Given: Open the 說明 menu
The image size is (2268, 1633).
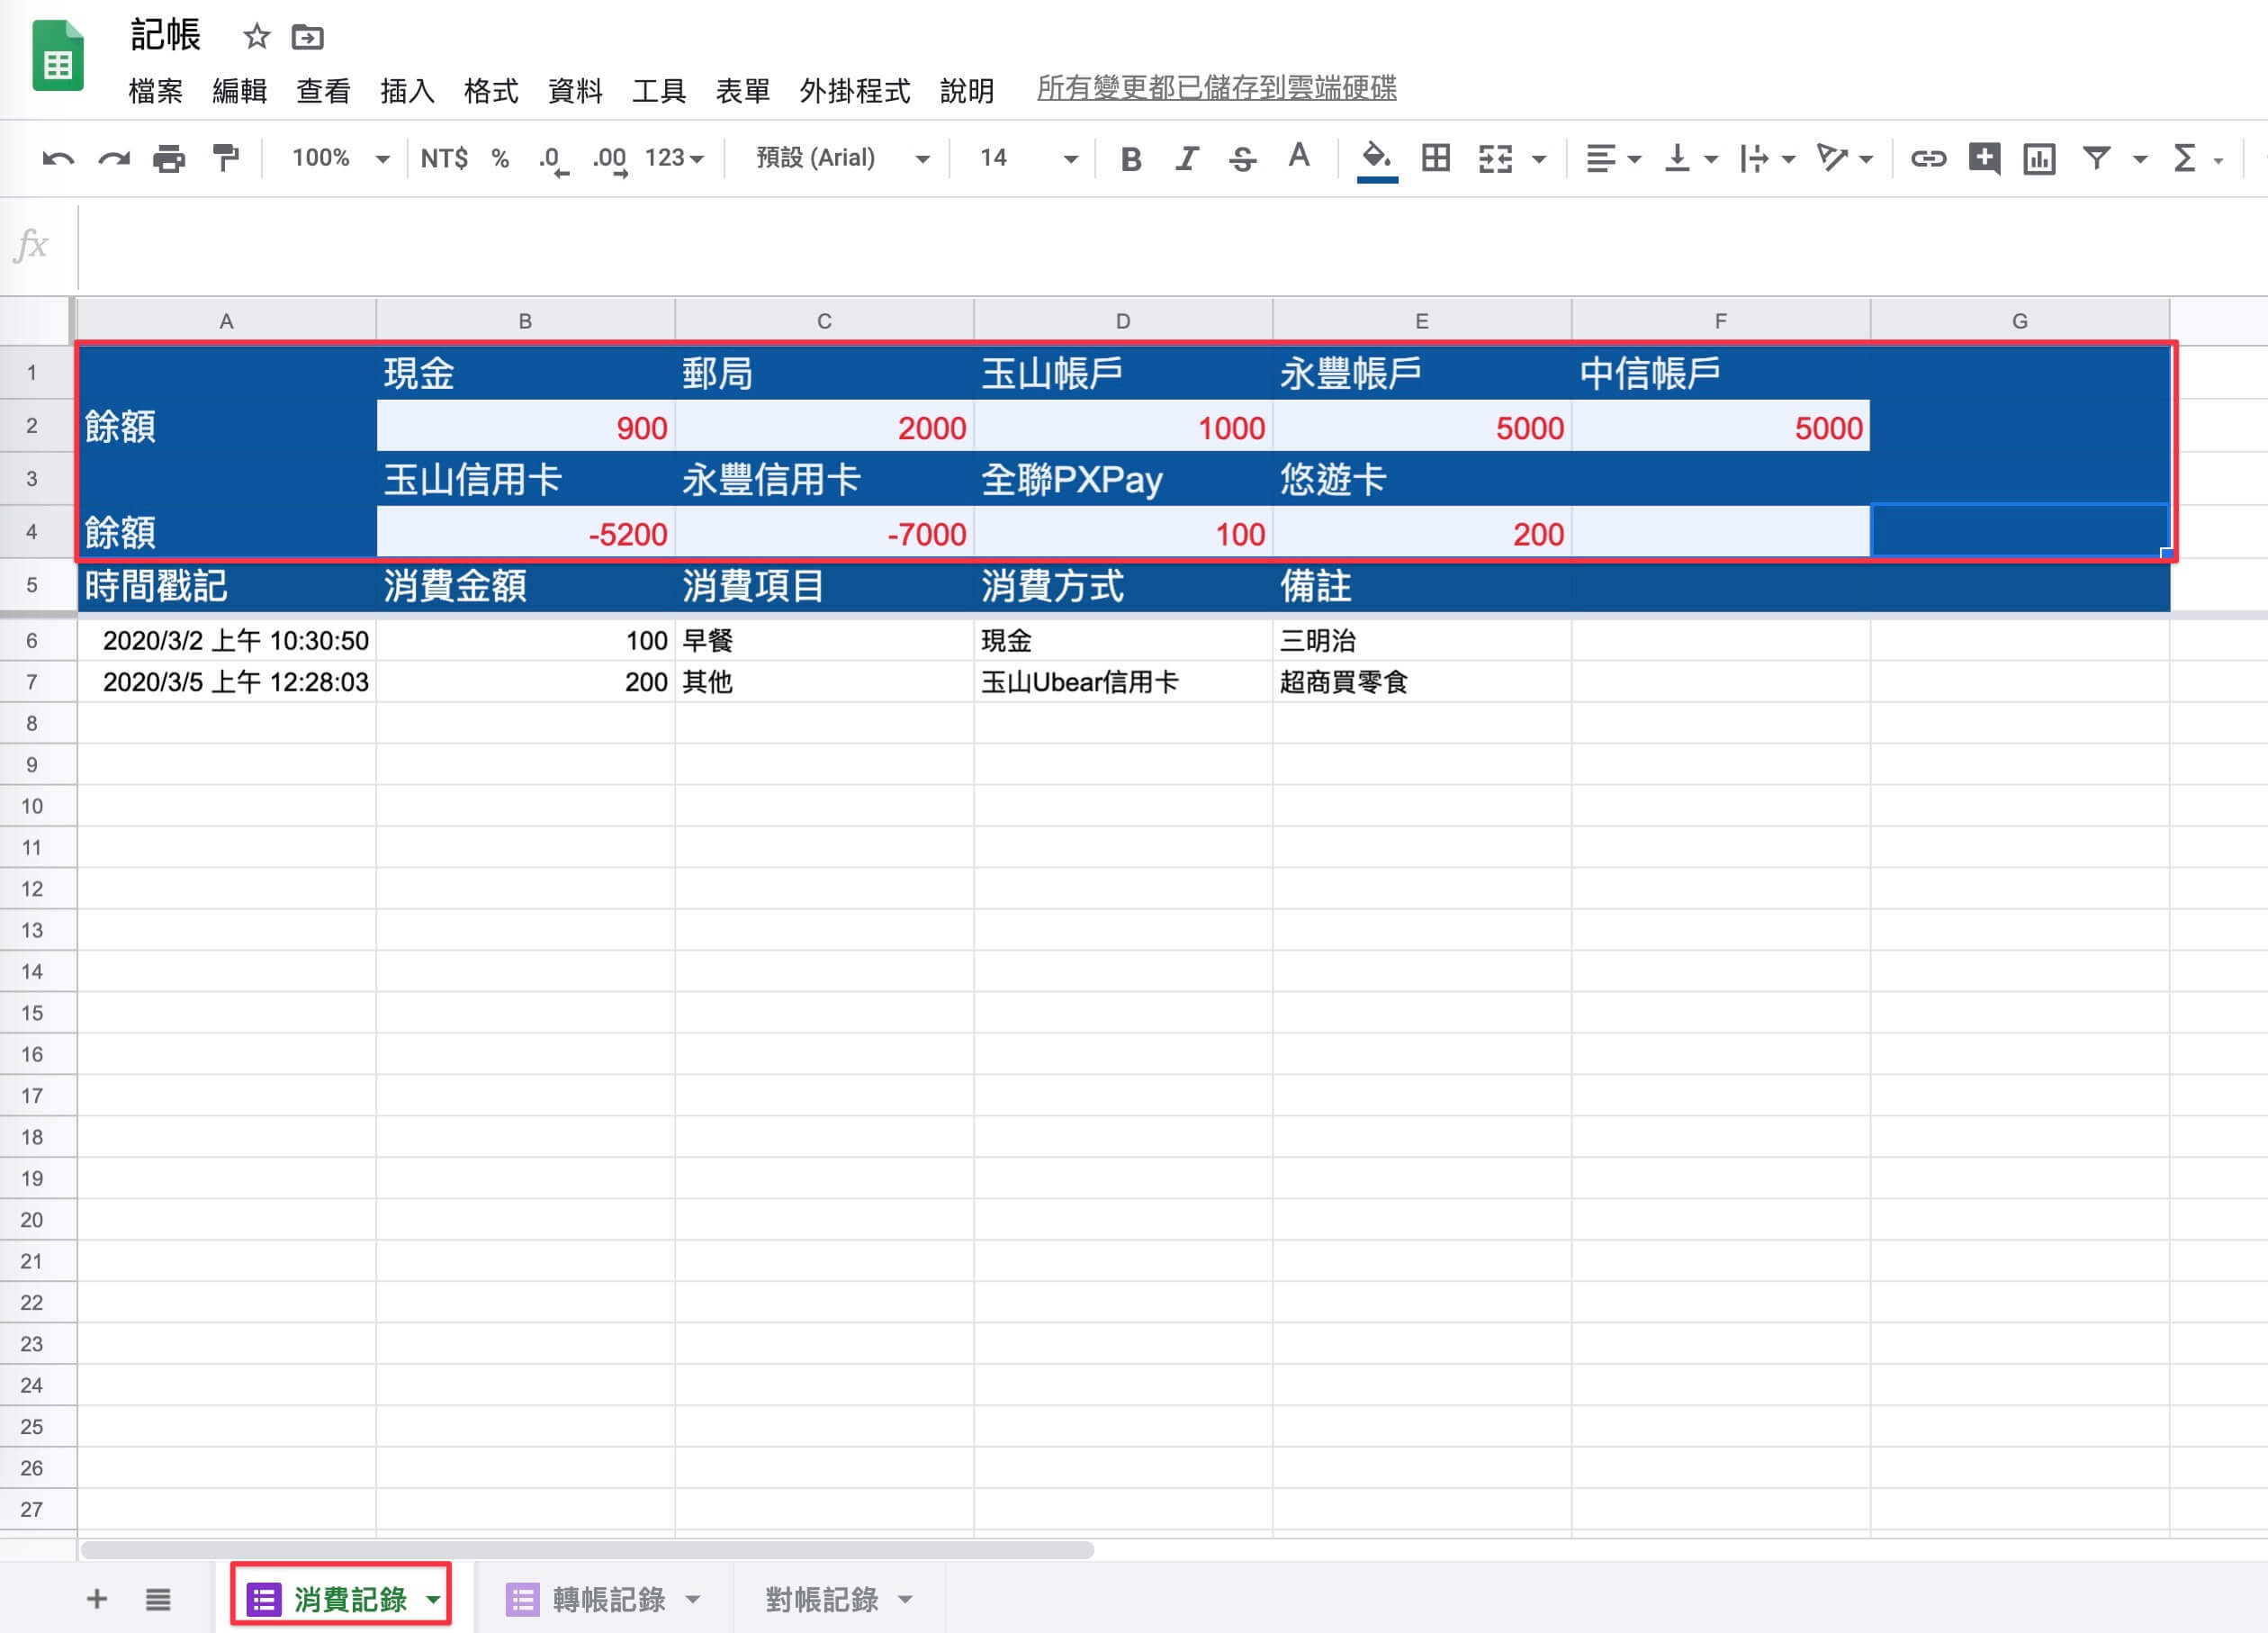Looking at the screenshot, I should pyautogui.click(x=967, y=91).
